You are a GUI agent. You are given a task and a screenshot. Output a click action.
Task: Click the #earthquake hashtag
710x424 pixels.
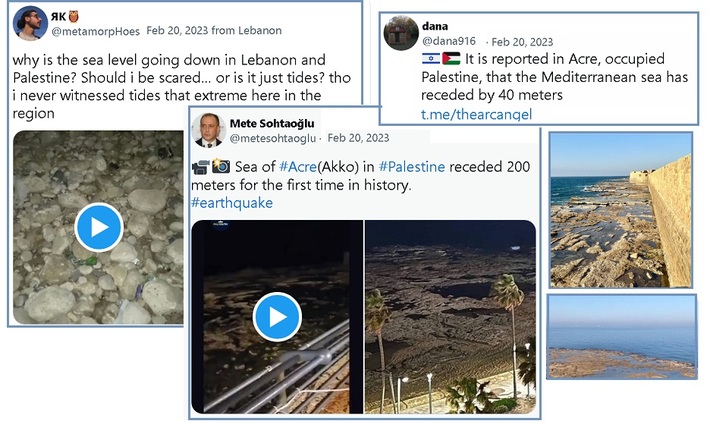pyautogui.click(x=231, y=202)
